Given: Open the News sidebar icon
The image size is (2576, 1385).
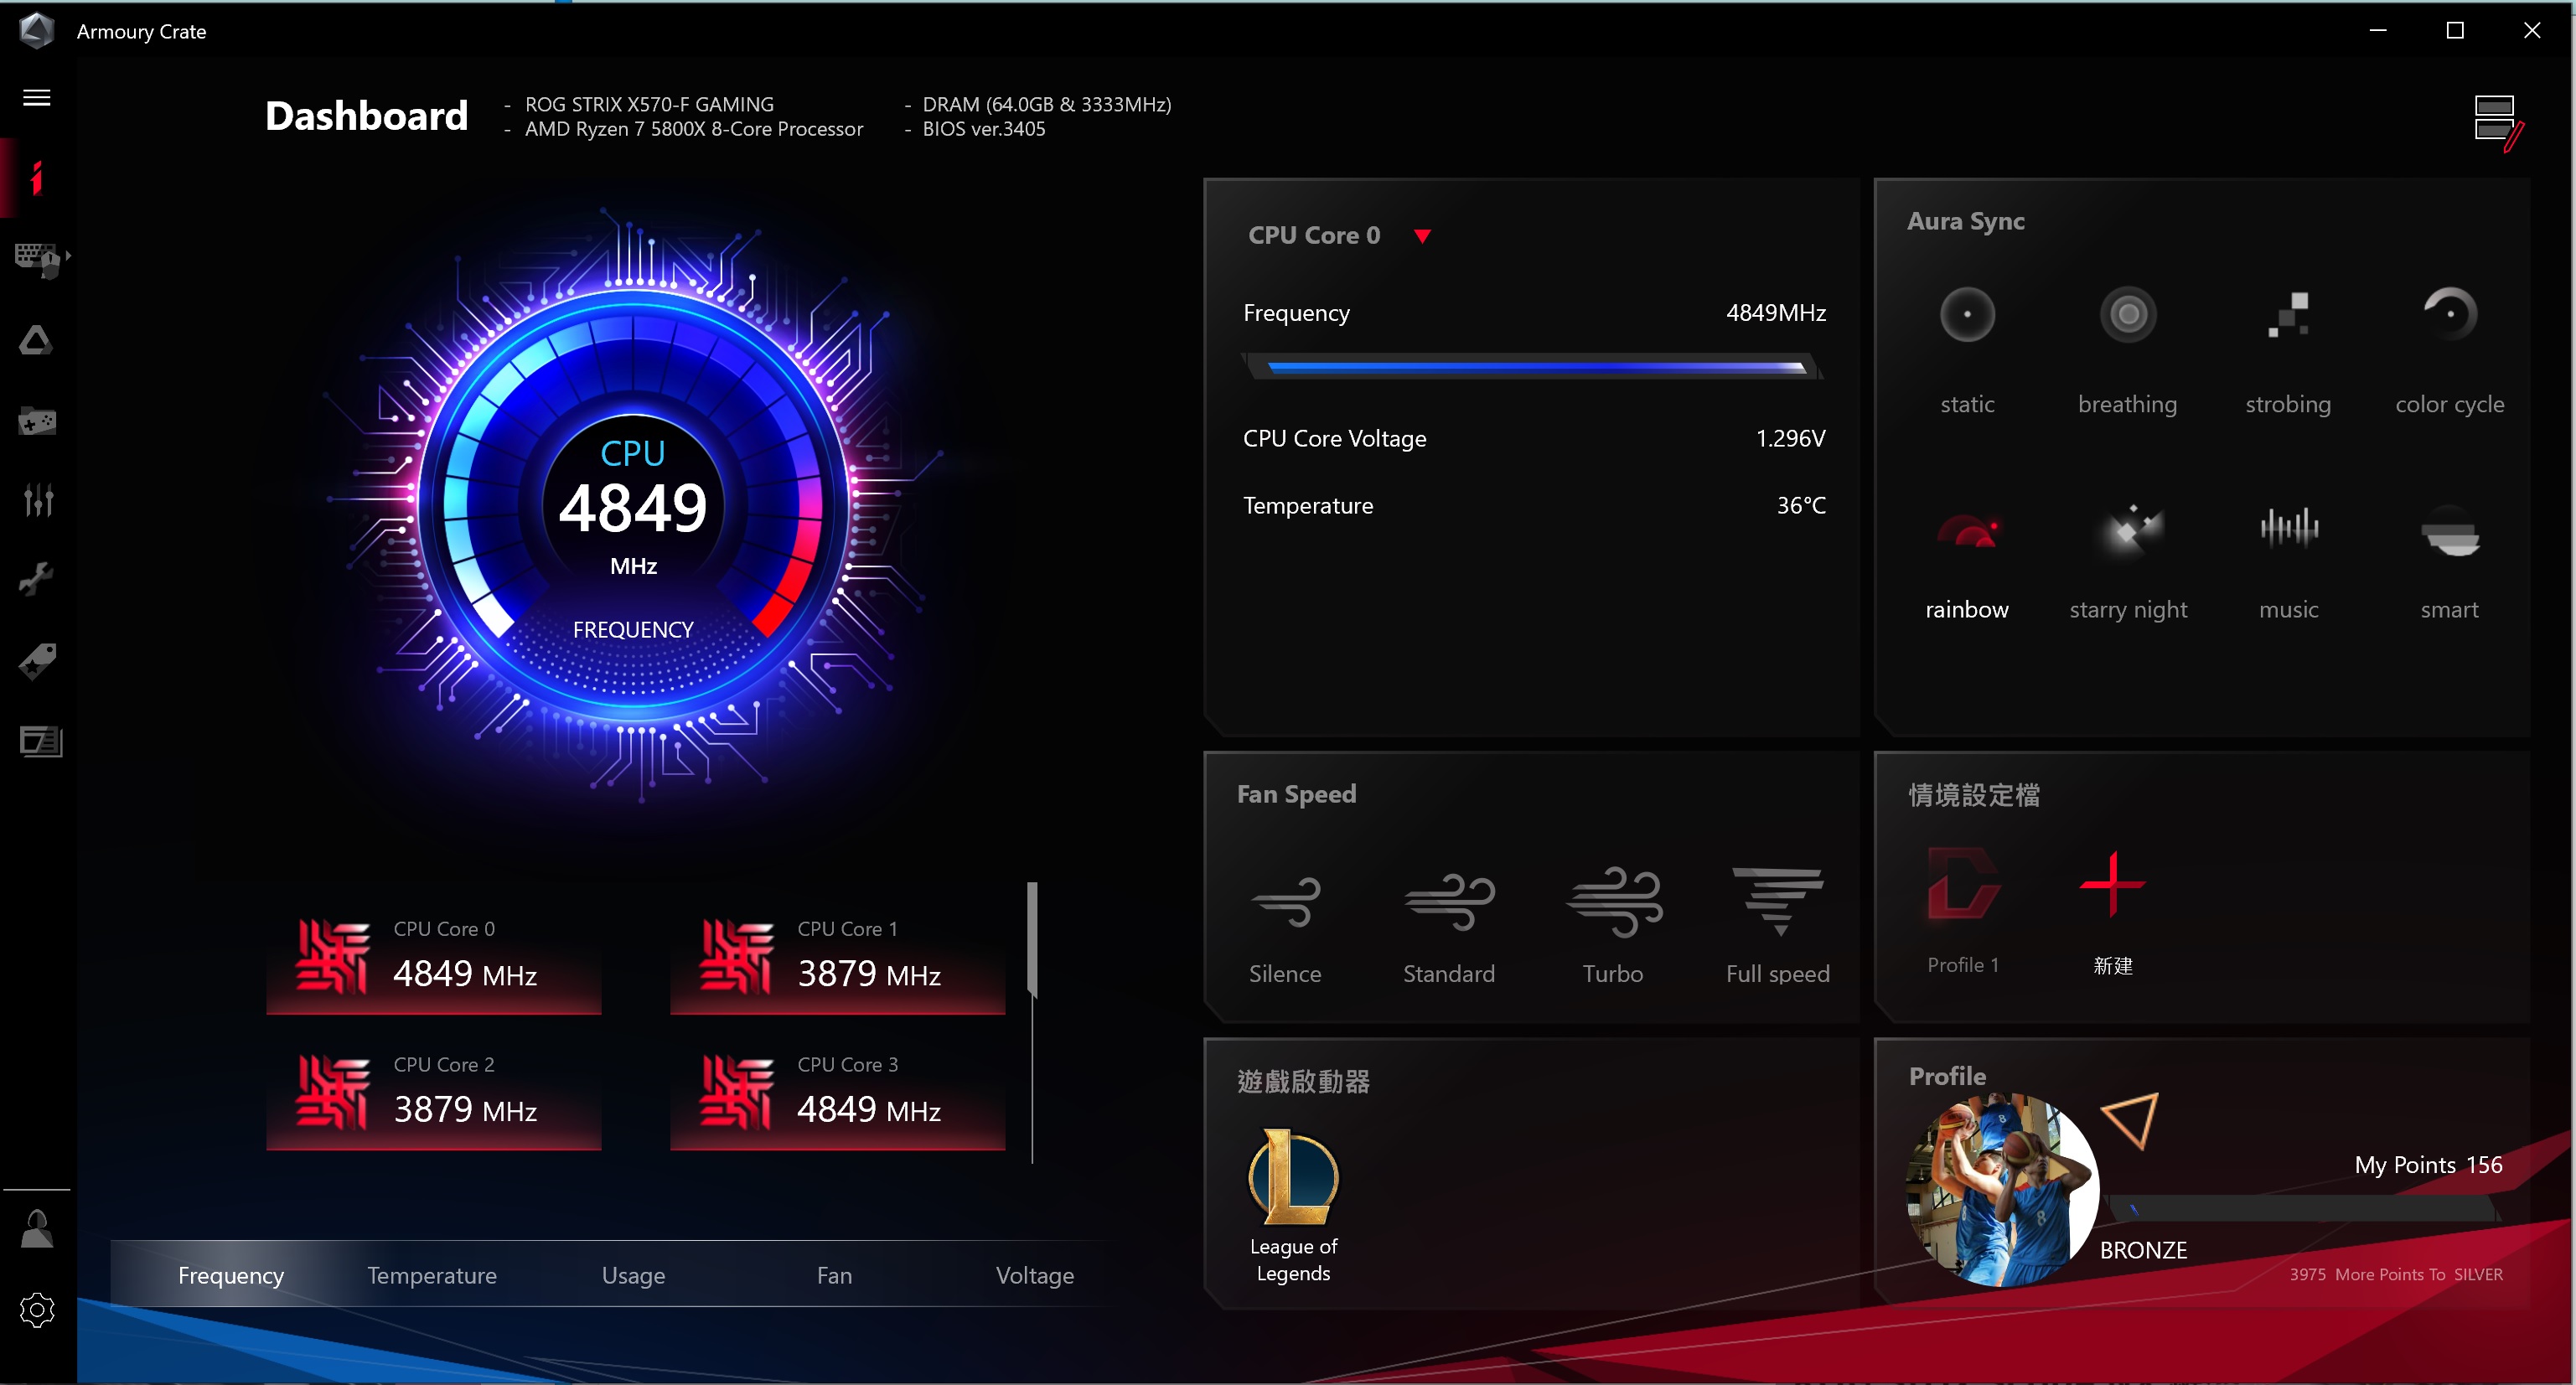Looking at the screenshot, I should pos(40,741).
